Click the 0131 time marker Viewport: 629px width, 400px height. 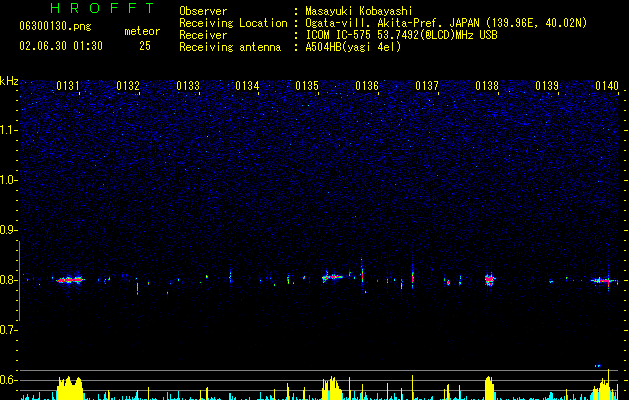coord(68,86)
